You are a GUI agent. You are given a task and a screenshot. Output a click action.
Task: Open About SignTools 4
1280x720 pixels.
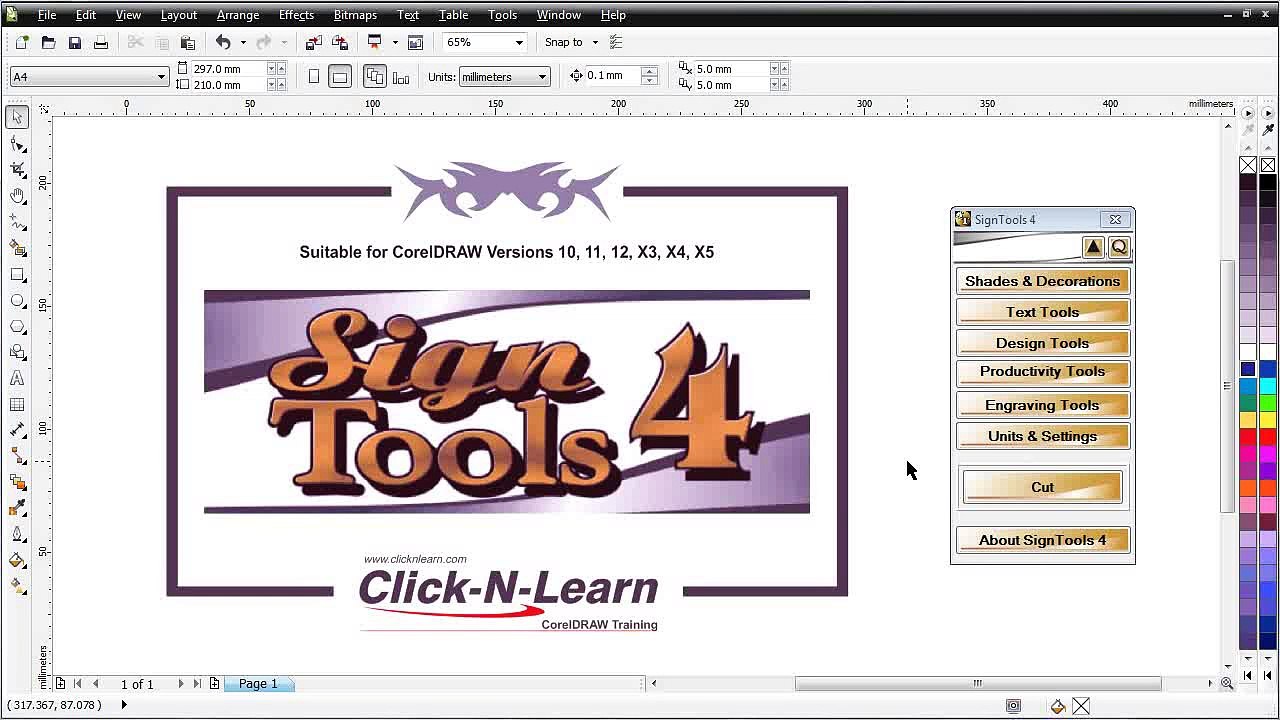pyautogui.click(x=1042, y=540)
